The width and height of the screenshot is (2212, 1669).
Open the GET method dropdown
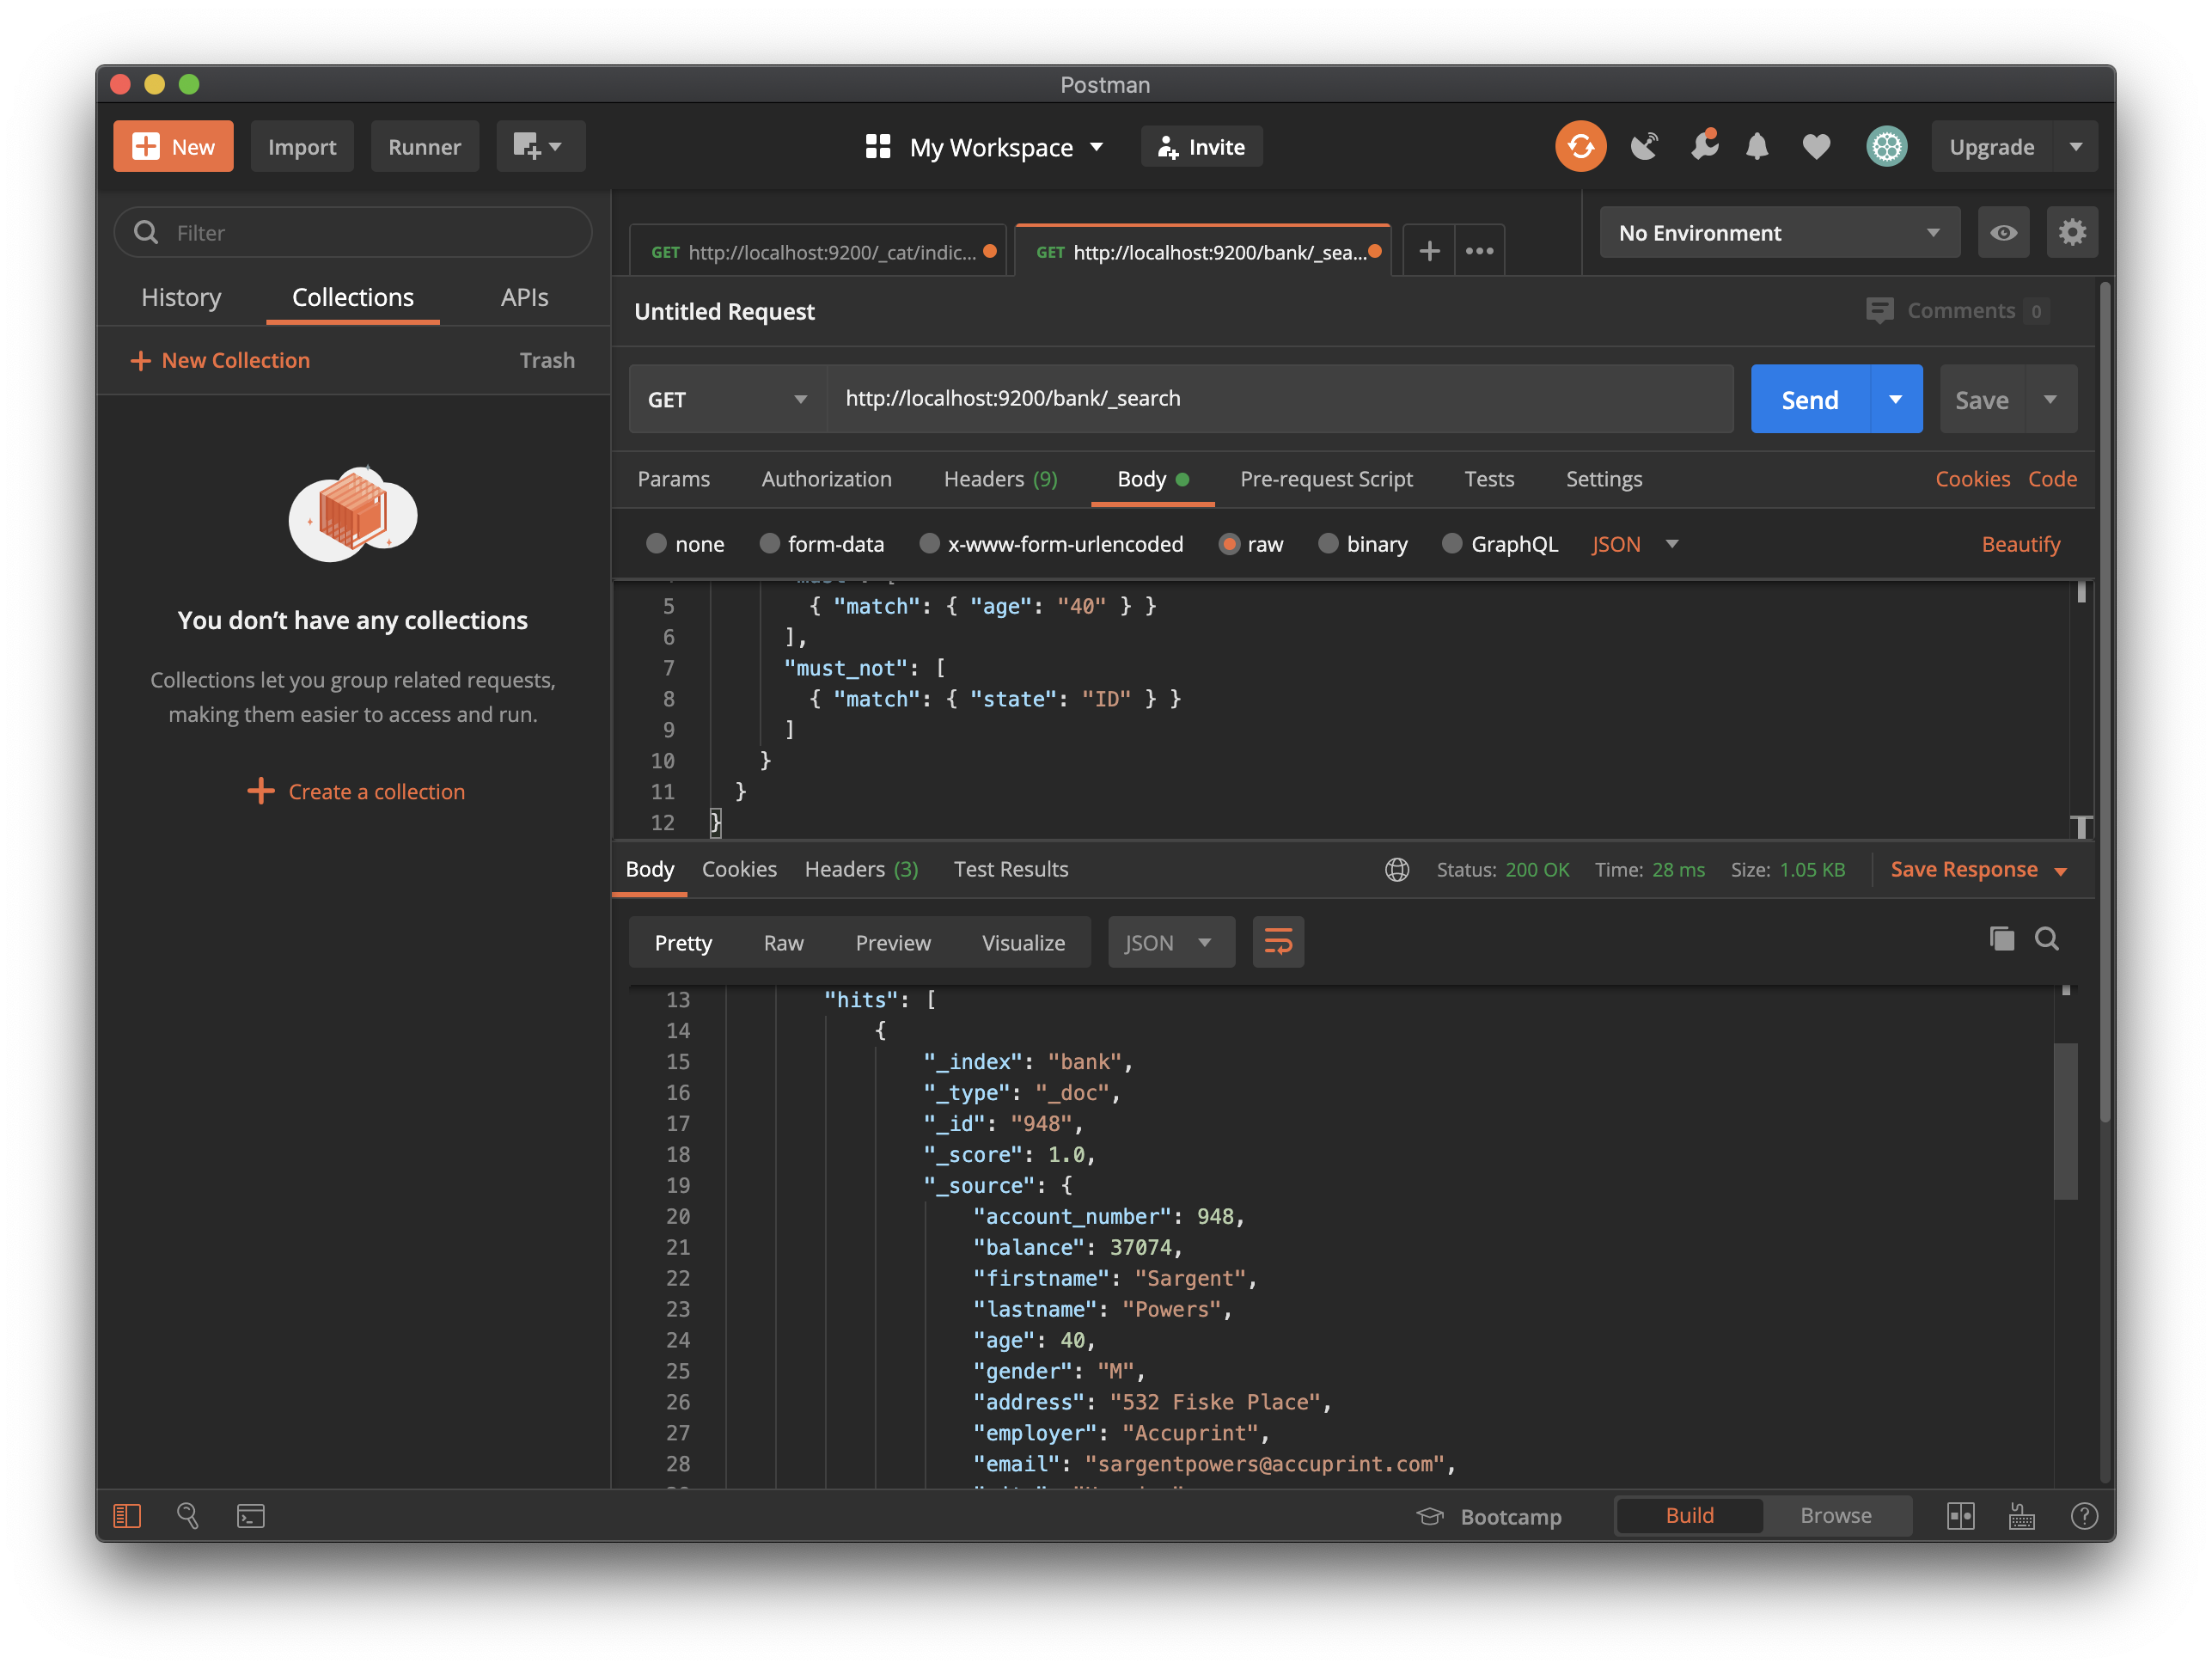pos(727,399)
